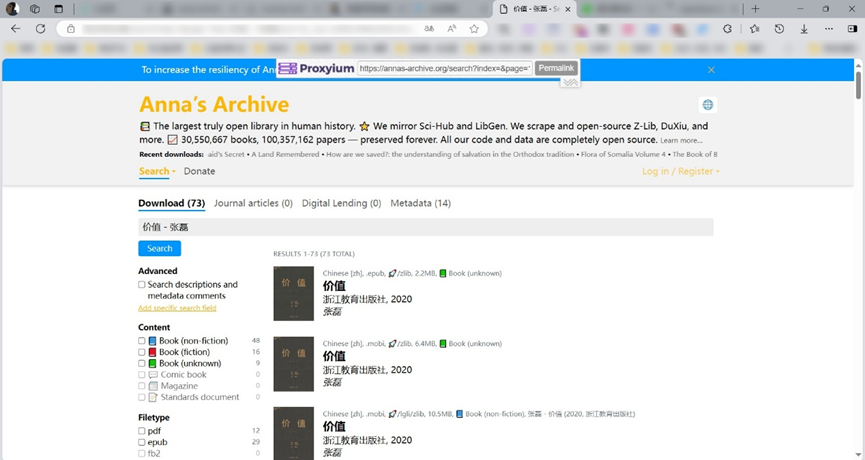
Task: Click the books/papers count statistics text
Action: [263, 140]
